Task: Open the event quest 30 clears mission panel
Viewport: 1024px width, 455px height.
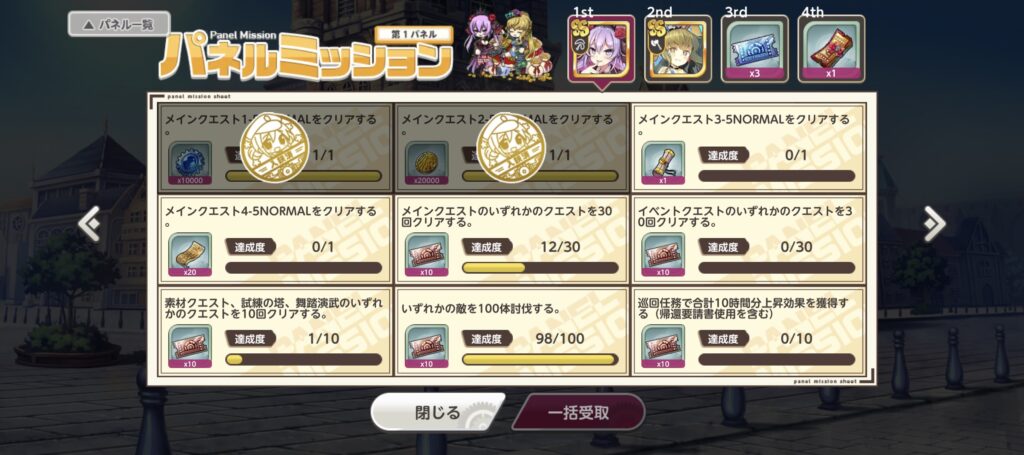Action: pyautogui.click(x=748, y=239)
